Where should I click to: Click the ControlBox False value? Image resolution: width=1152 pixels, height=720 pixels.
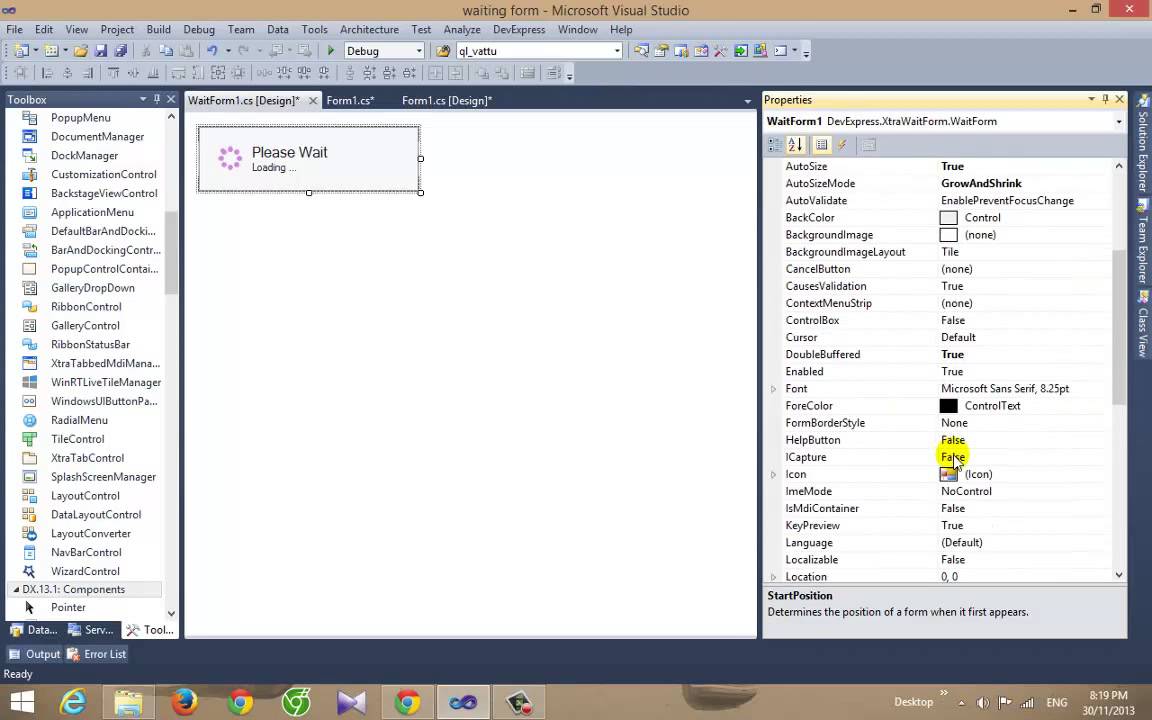pyautogui.click(x=953, y=320)
